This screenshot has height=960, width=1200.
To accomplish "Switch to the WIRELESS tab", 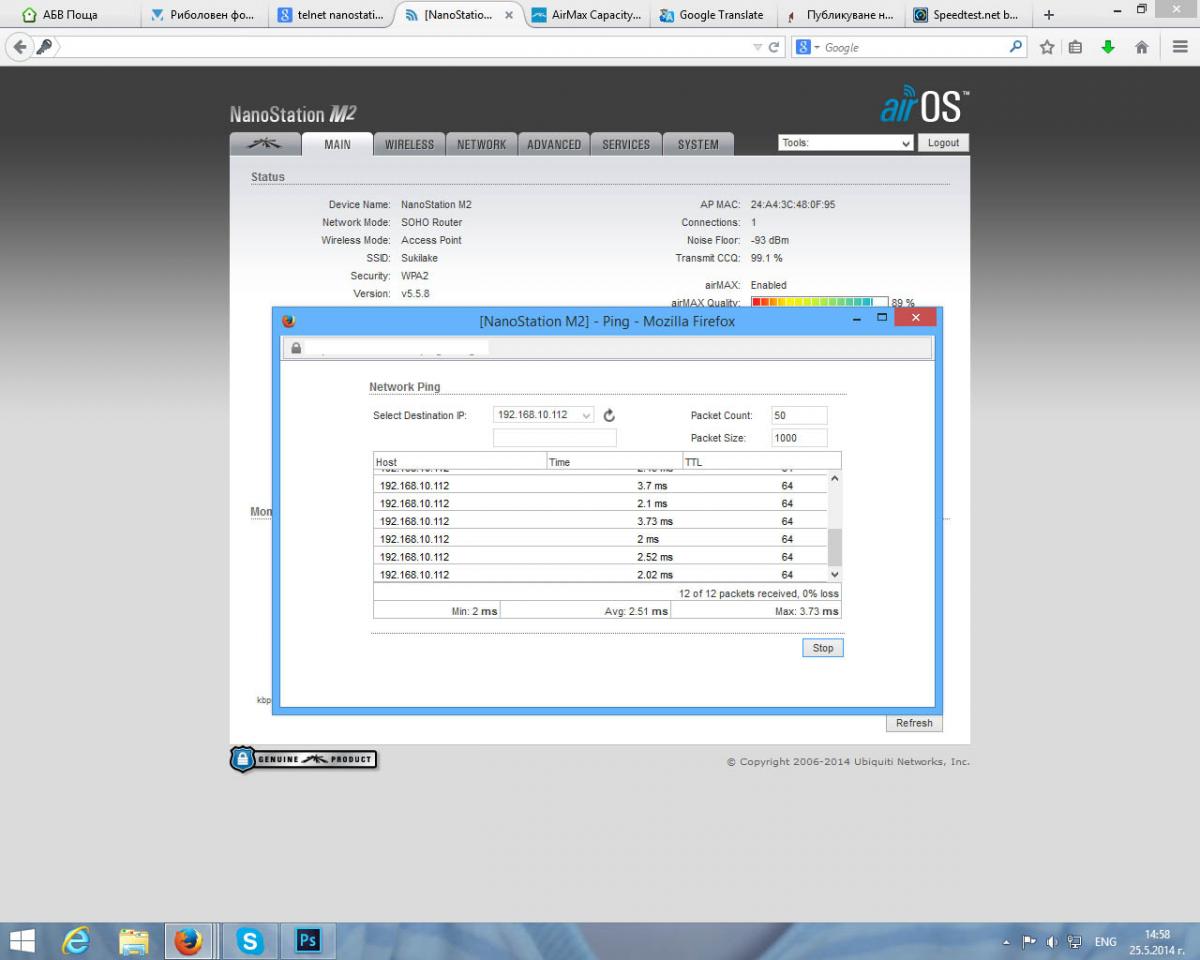I will (x=409, y=144).
